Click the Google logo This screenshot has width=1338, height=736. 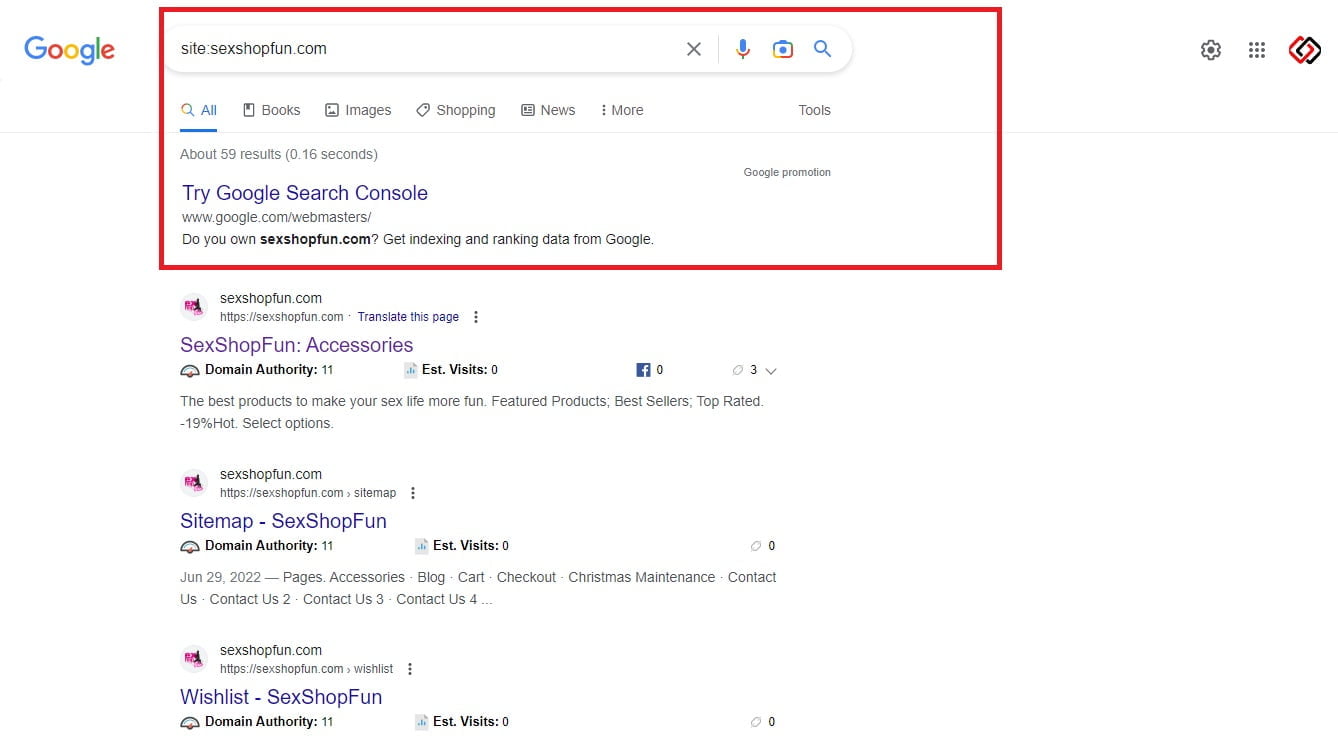69,49
